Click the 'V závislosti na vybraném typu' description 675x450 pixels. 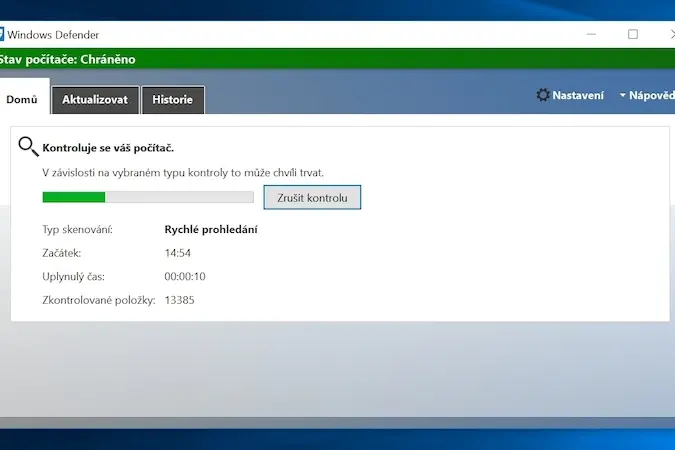click(x=183, y=173)
